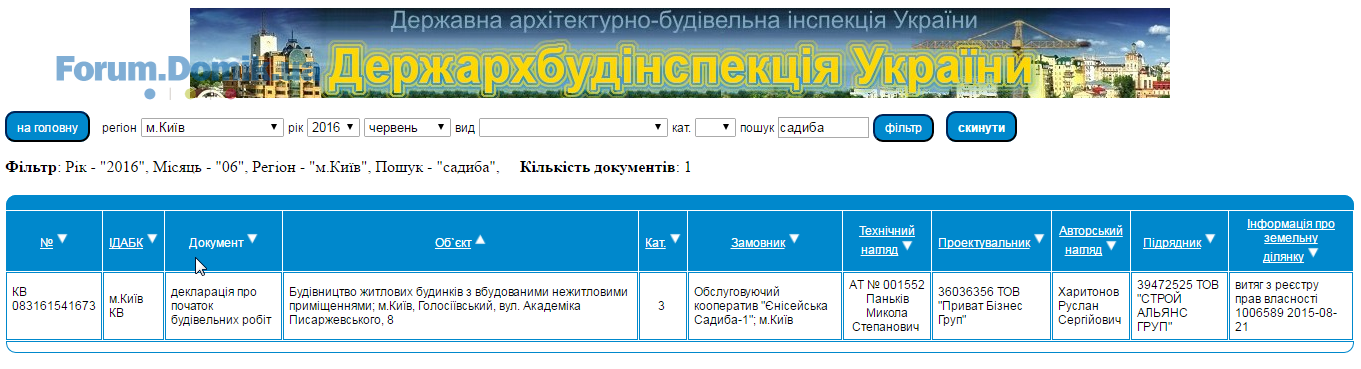The image size is (1361, 369).
Task: Go to на головну home button
Action: coord(47,128)
